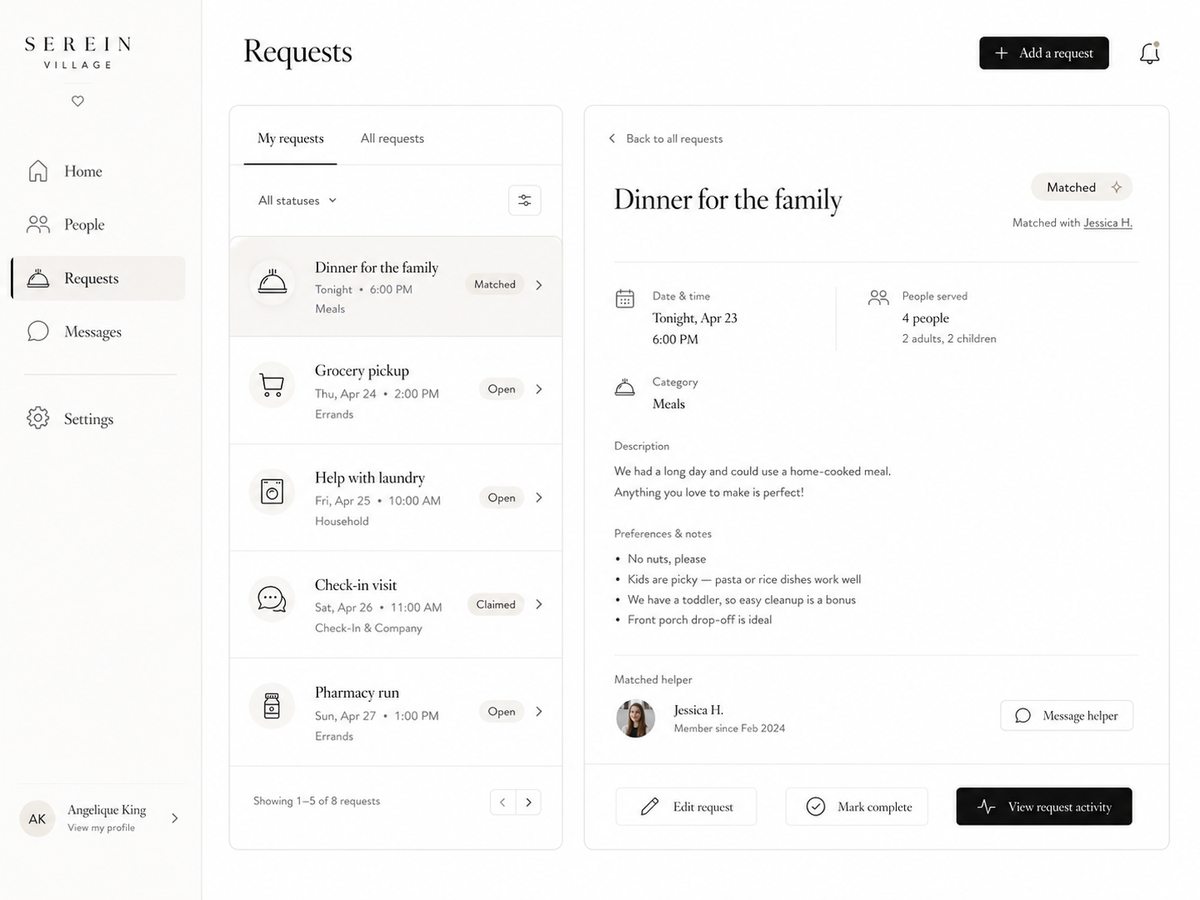1200x900 pixels.
Task: Go back to all requests
Action: [x=665, y=139]
